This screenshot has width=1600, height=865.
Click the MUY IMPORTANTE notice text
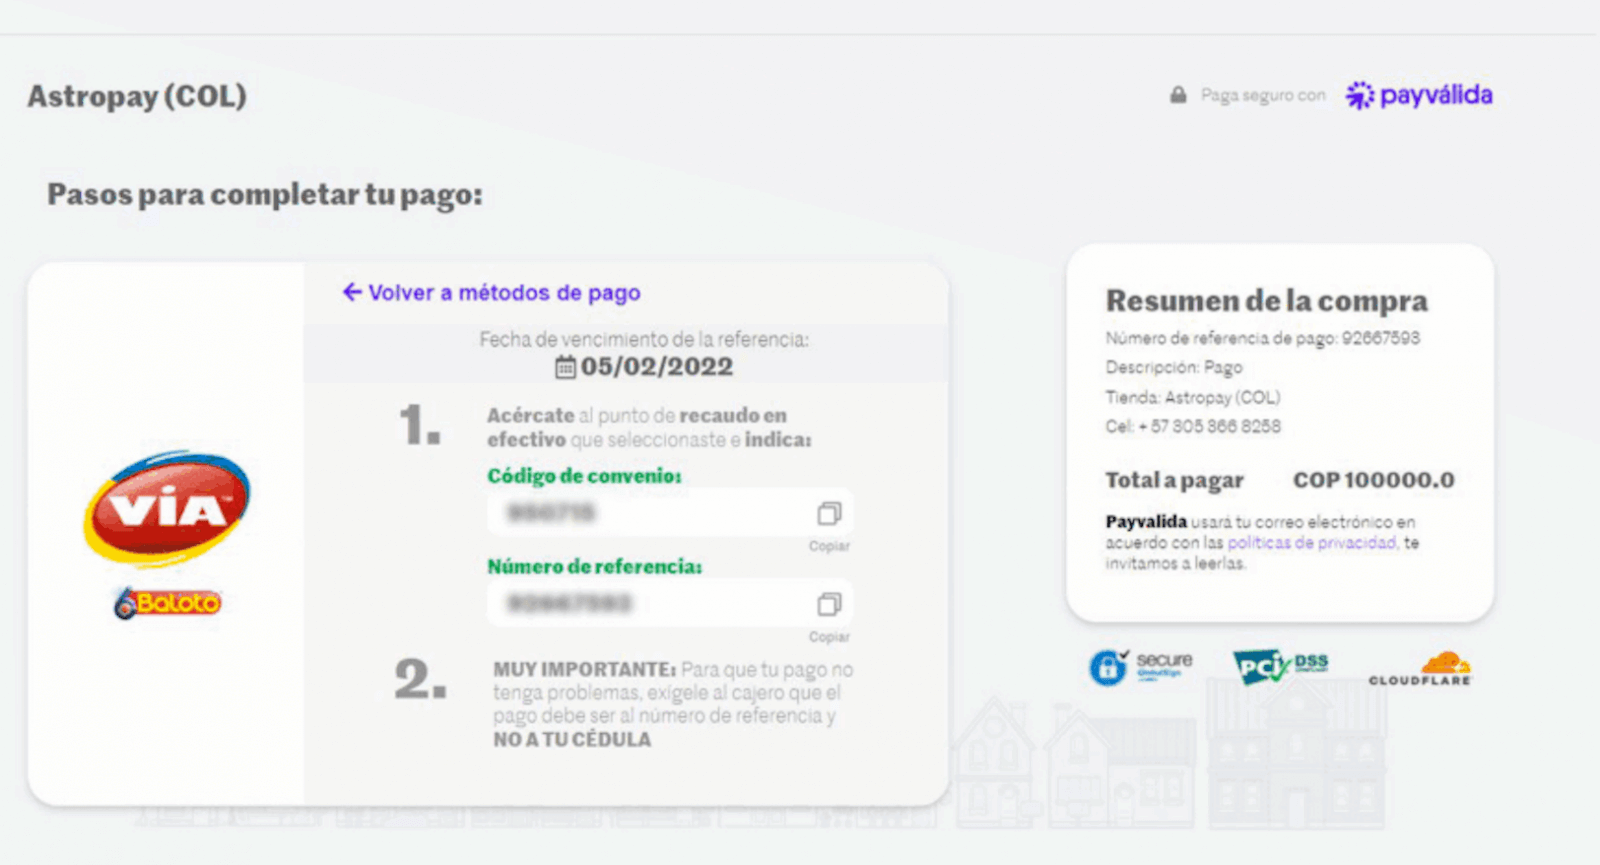(x=673, y=704)
